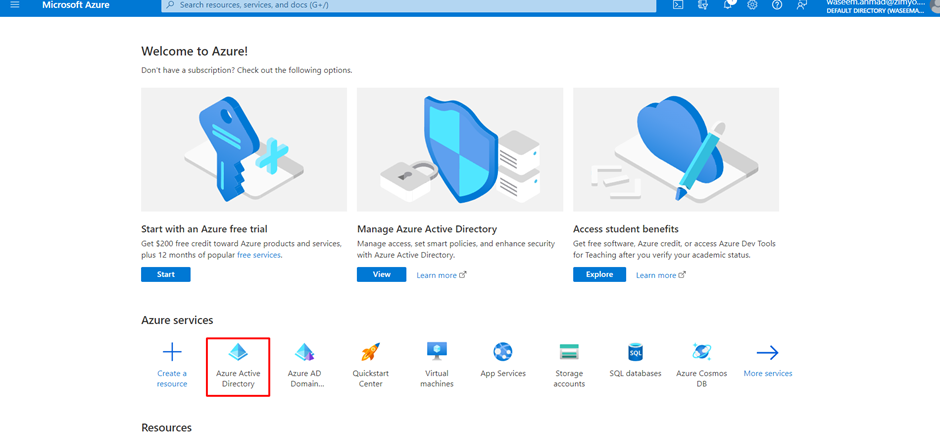This screenshot has width=940, height=432.
Task: Click the Create a resource label
Action: (x=172, y=379)
